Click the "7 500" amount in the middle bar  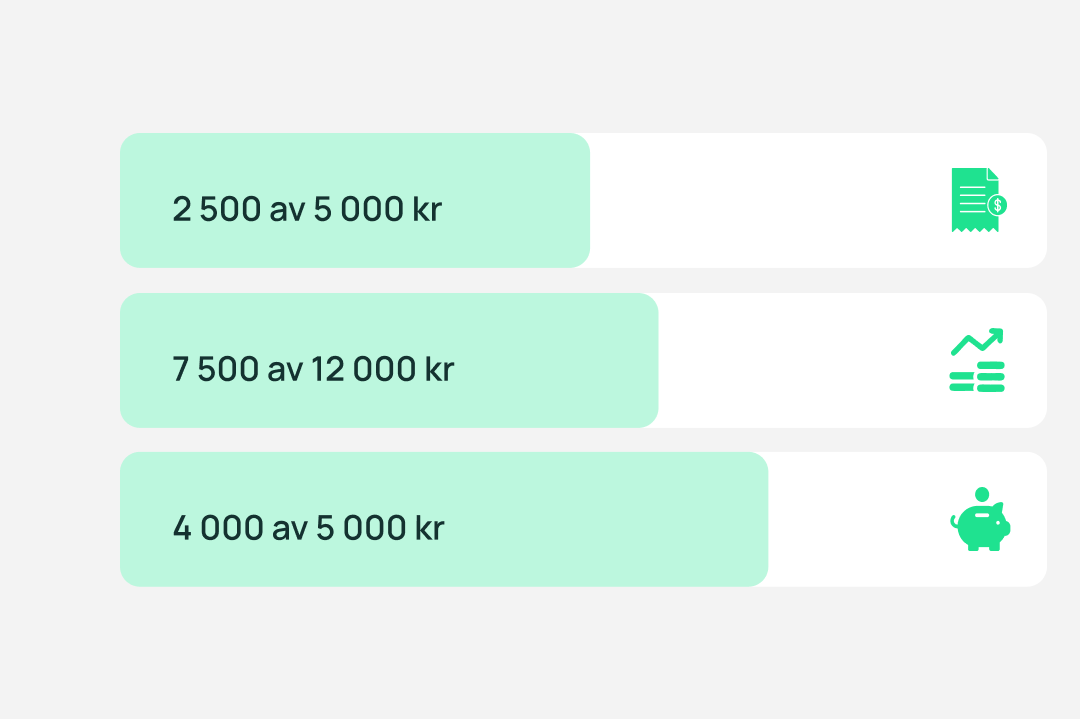pos(214,369)
